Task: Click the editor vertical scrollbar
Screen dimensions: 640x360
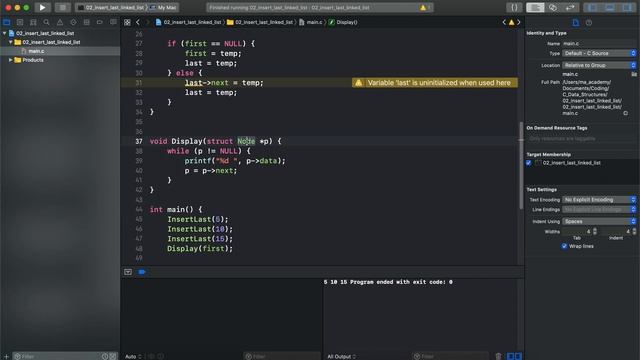Action: point(521,165)
